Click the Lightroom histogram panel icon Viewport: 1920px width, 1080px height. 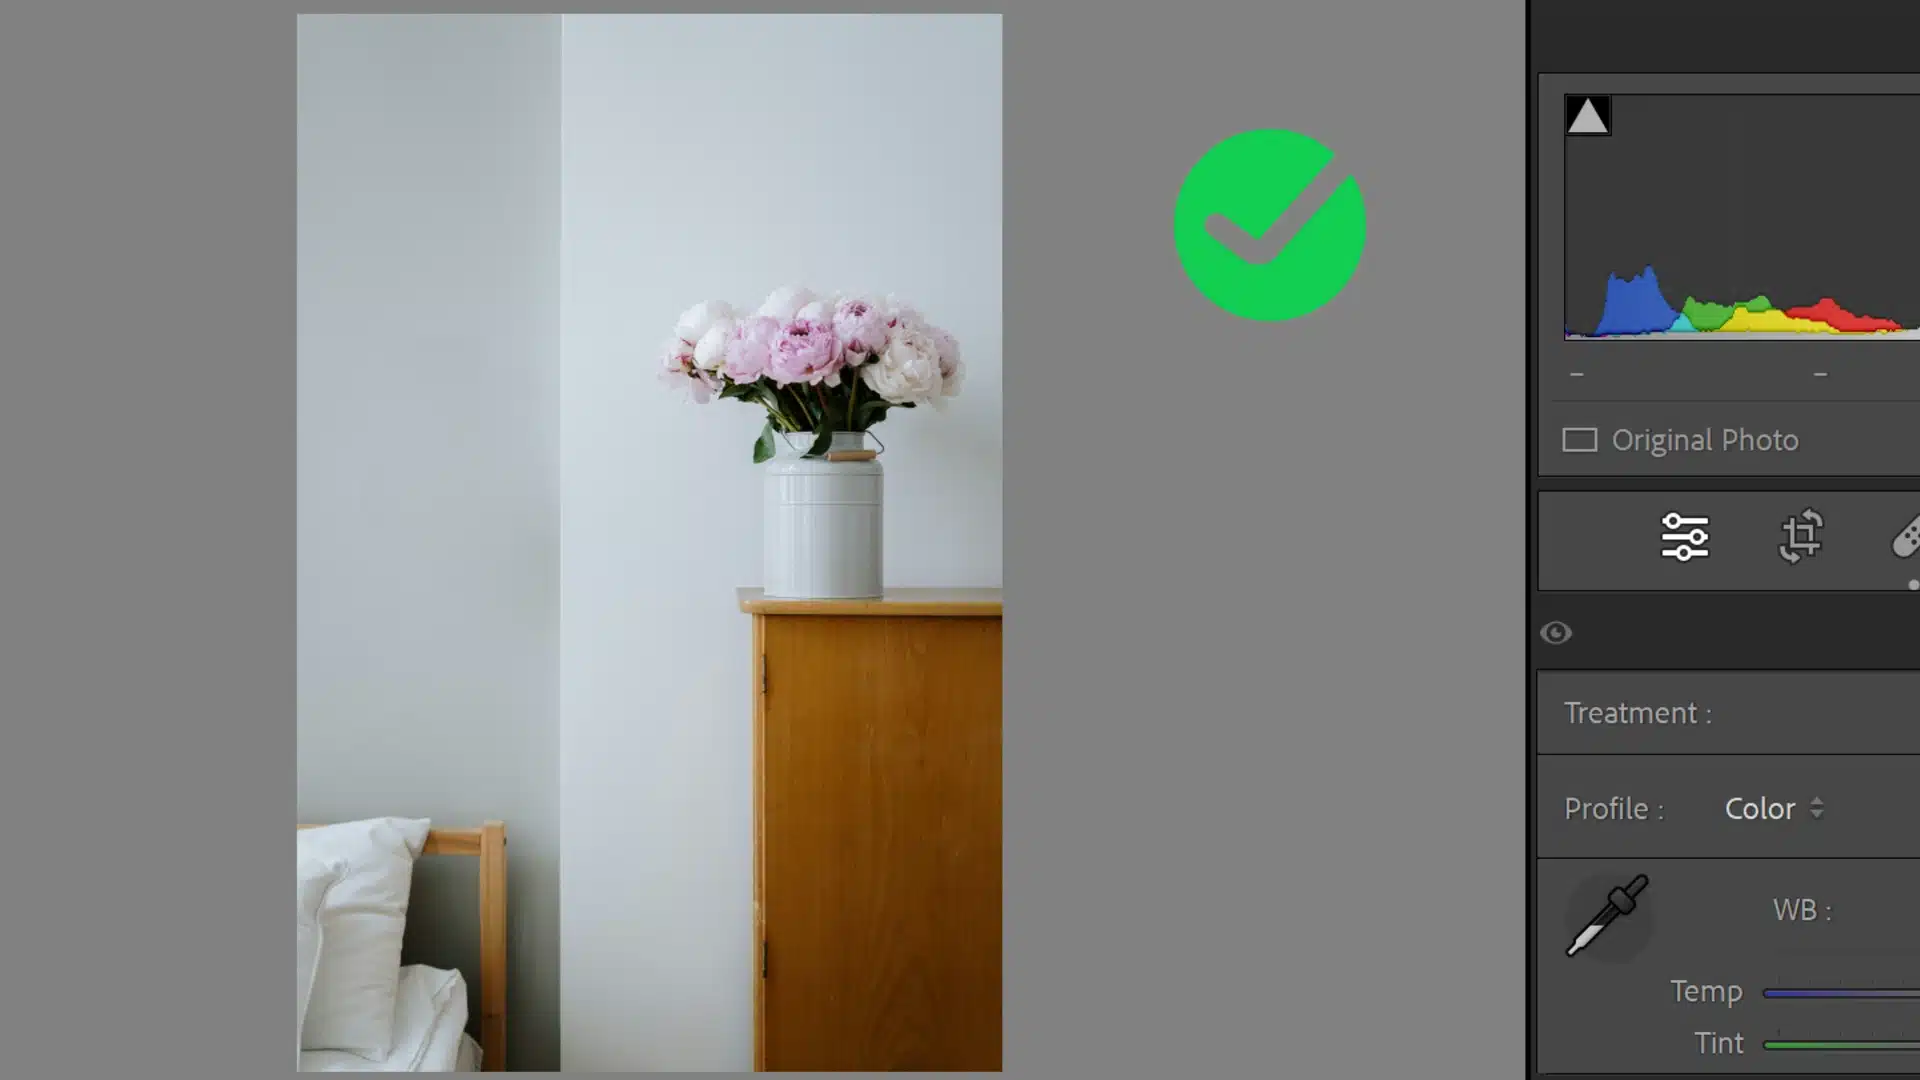(1588, 116)
